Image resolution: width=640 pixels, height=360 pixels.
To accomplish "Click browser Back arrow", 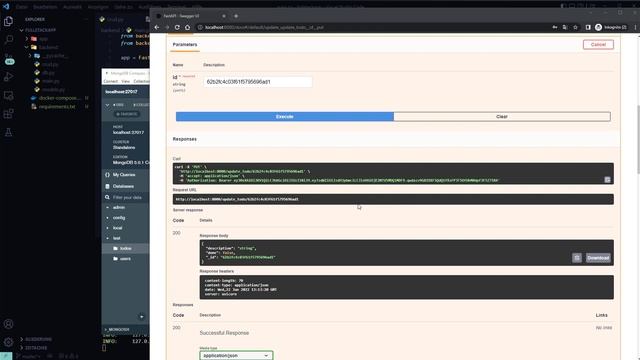I will [x=157, y=27].
